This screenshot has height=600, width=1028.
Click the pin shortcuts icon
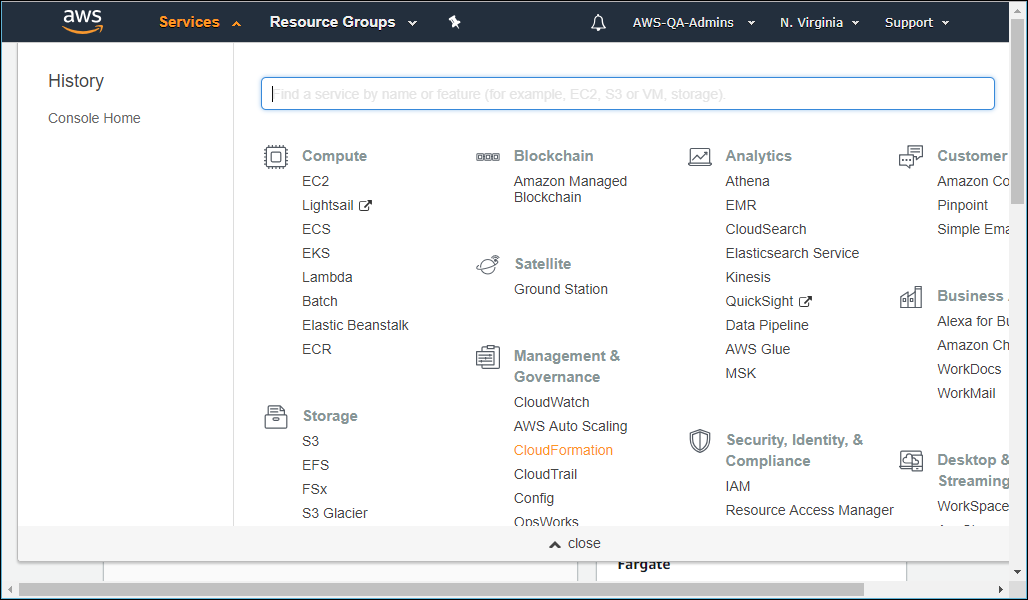click(454, 22)
